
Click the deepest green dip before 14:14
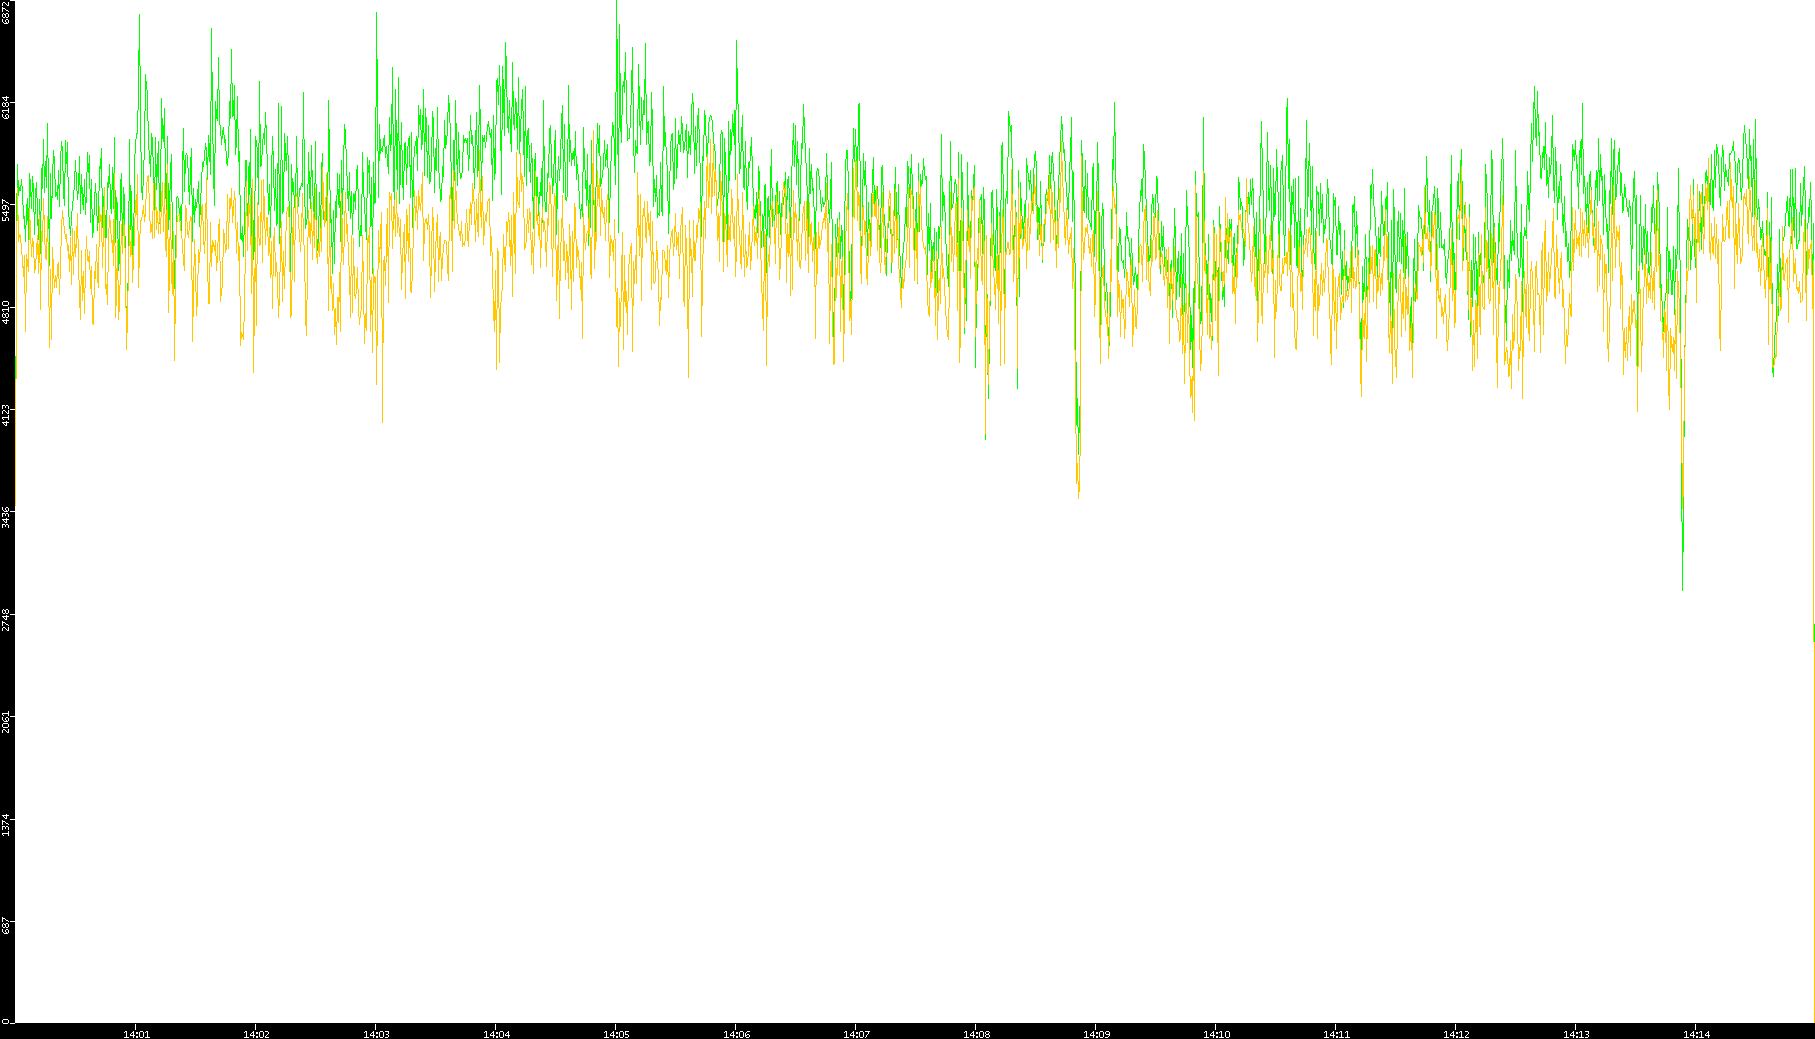[x=1682, y=588]
